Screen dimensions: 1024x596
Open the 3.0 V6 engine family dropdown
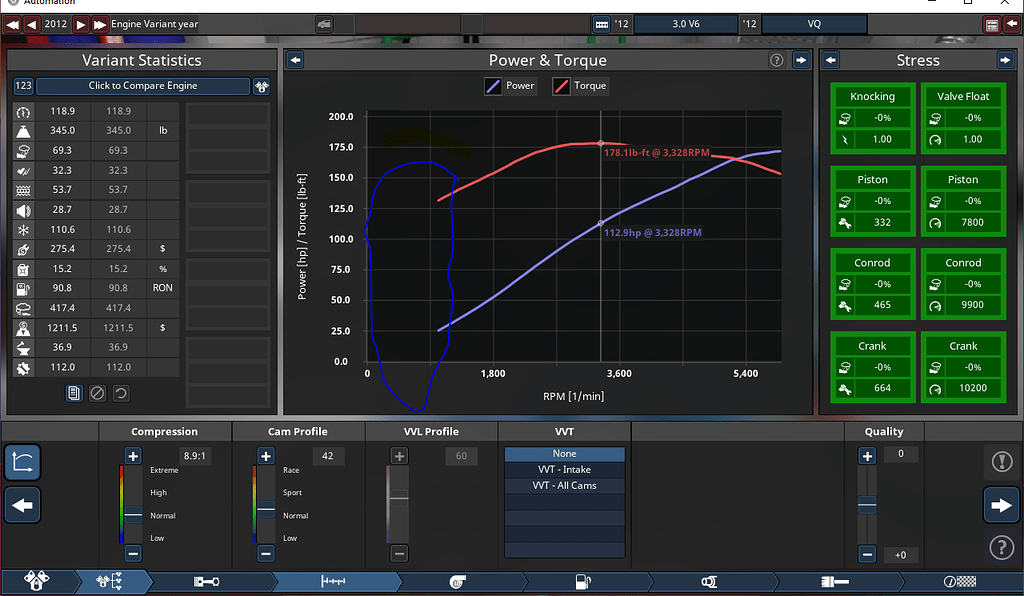click(687, 23)
